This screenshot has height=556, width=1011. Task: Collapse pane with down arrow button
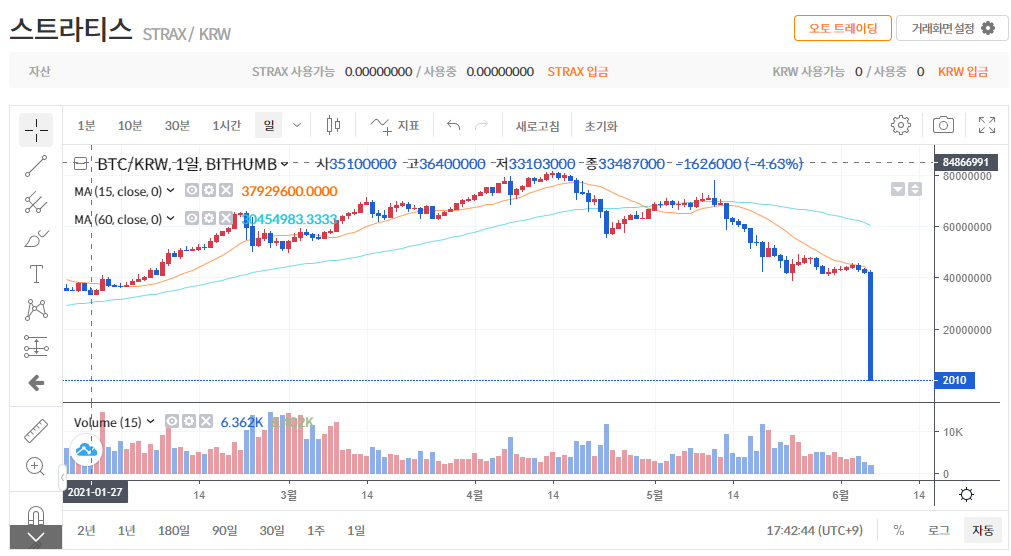[x=898, y=189]
